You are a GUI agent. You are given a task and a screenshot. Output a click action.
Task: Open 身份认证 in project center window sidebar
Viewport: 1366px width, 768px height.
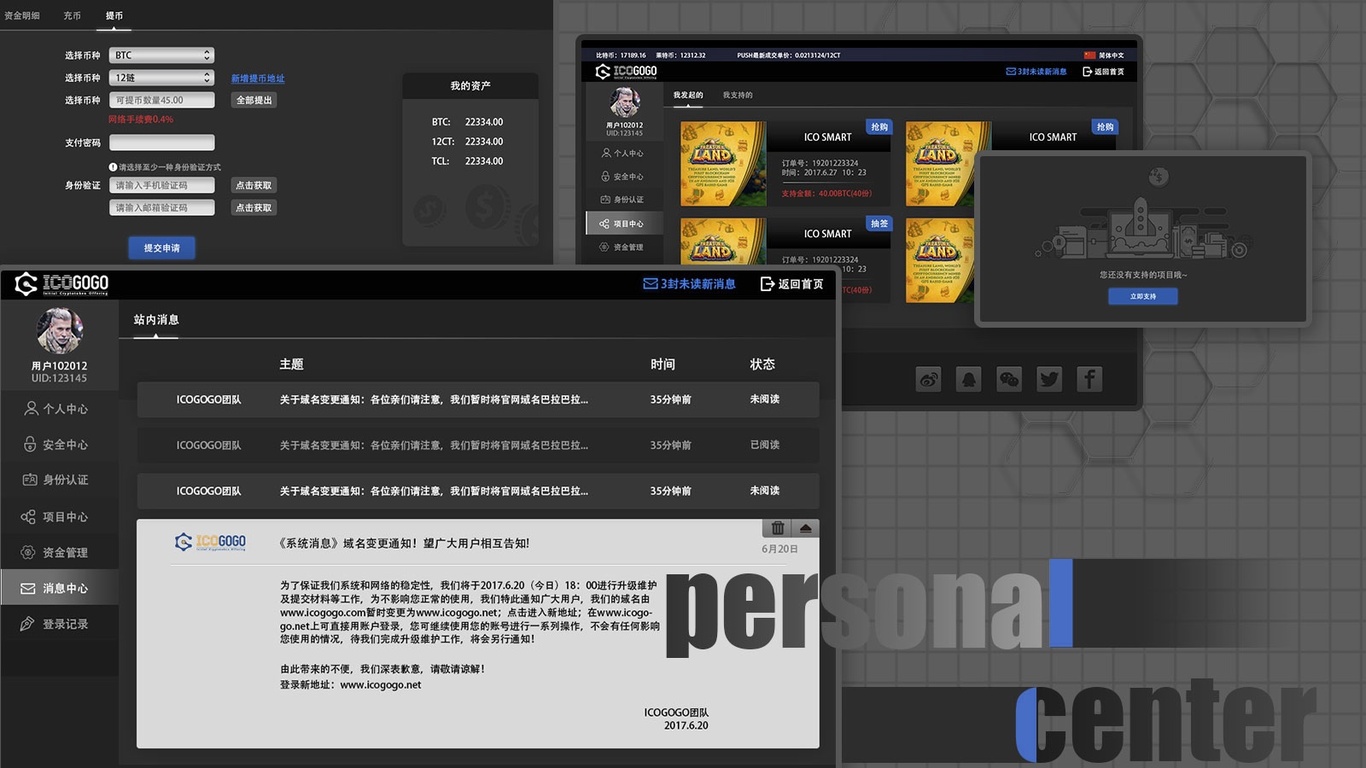[x=622, y=200]
